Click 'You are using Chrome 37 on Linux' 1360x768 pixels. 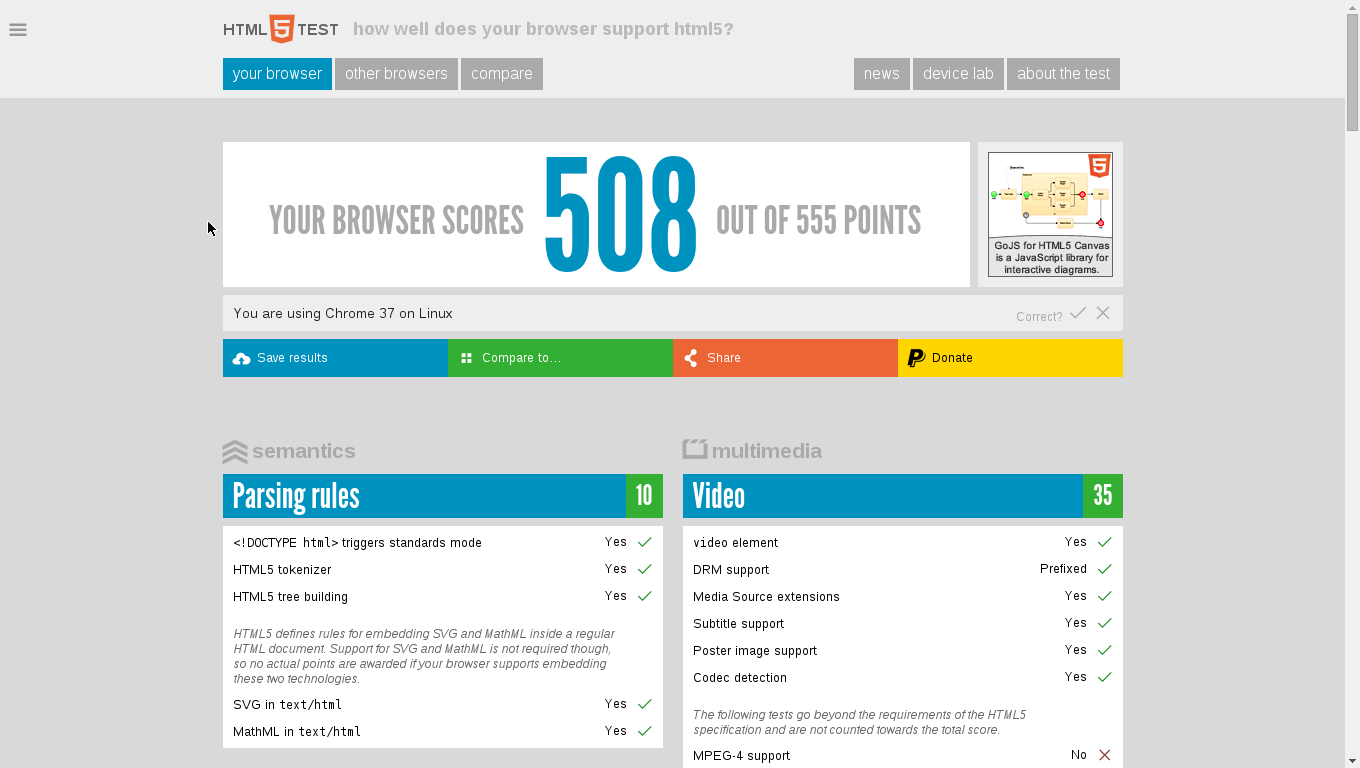coord(343,313)
